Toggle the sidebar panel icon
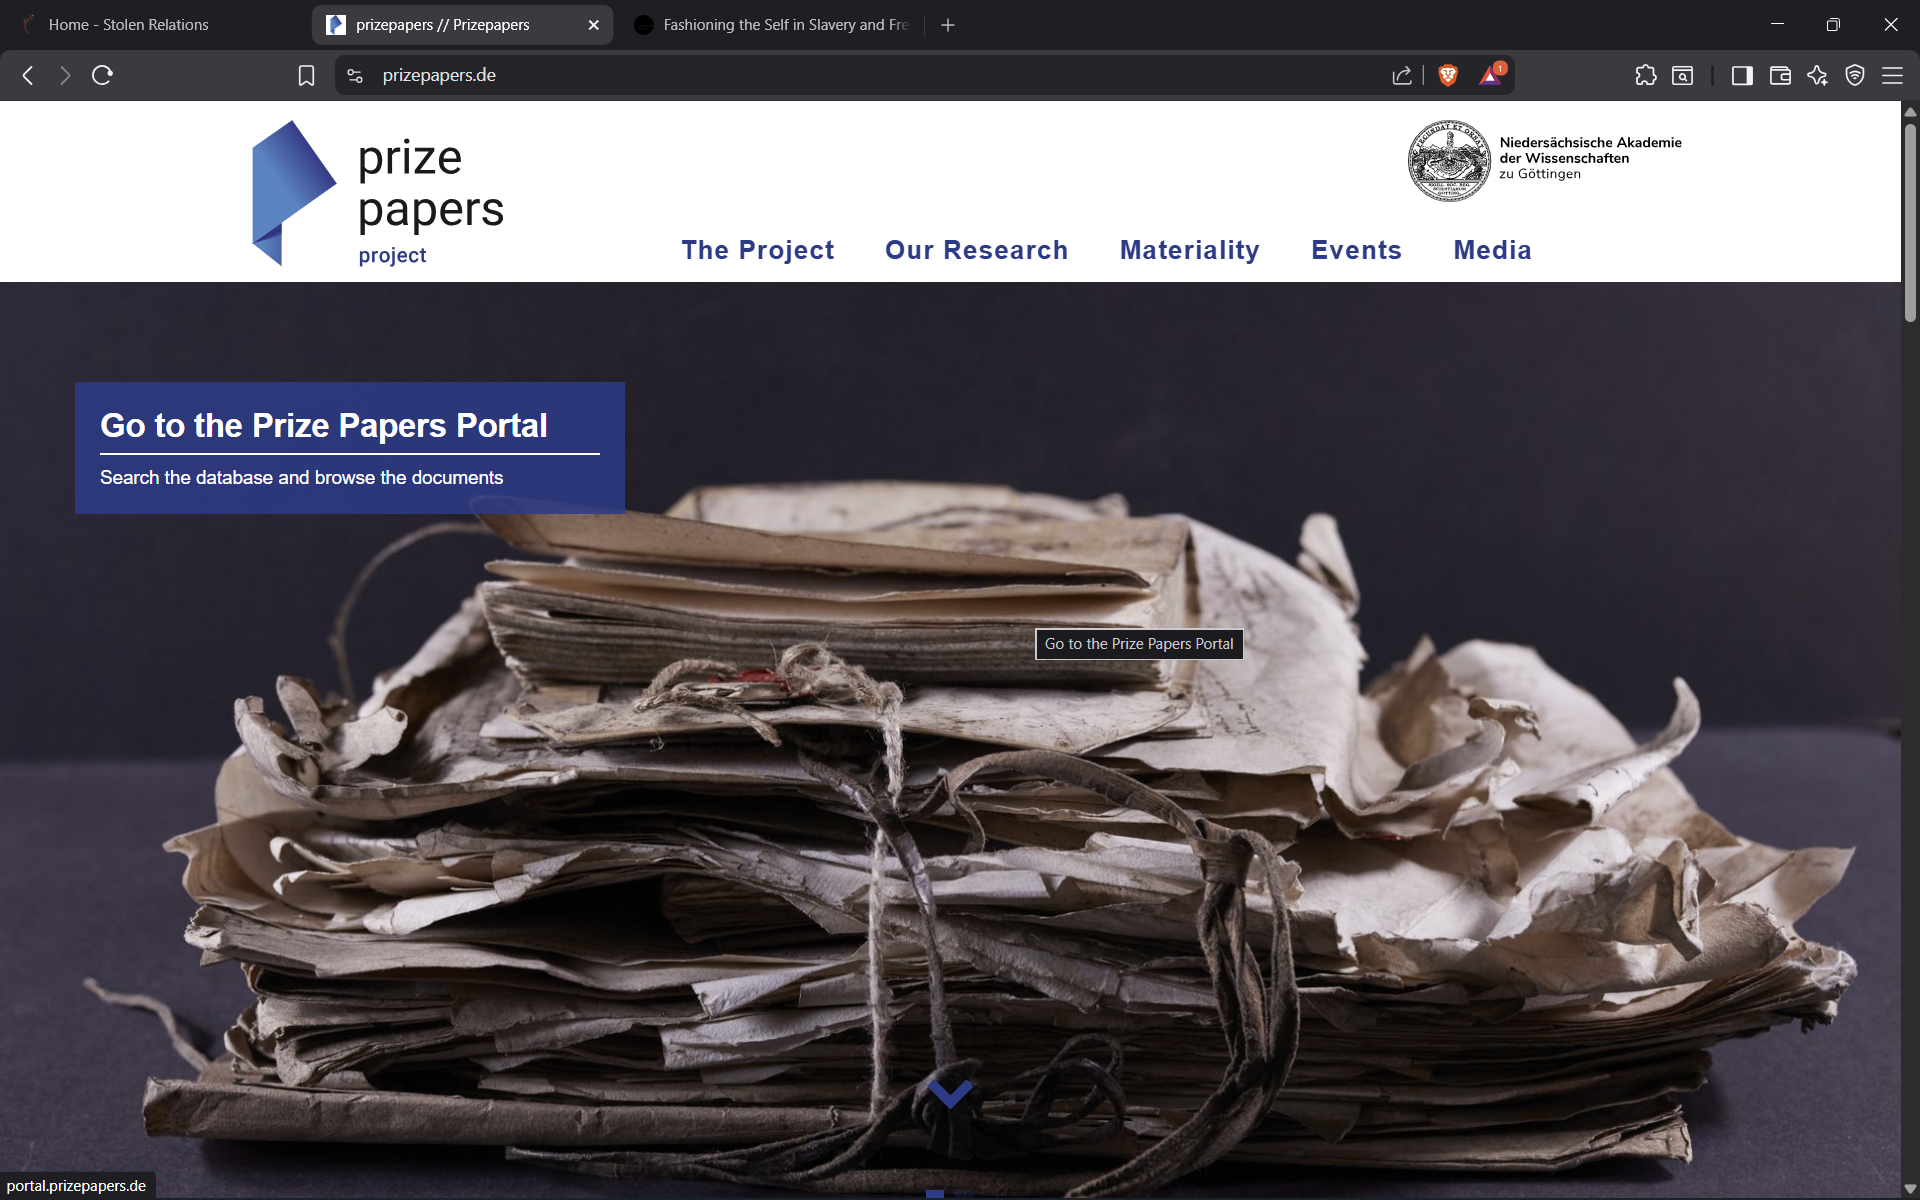The height and width of the screenshot is (1200, 1920). [1741, 75]
